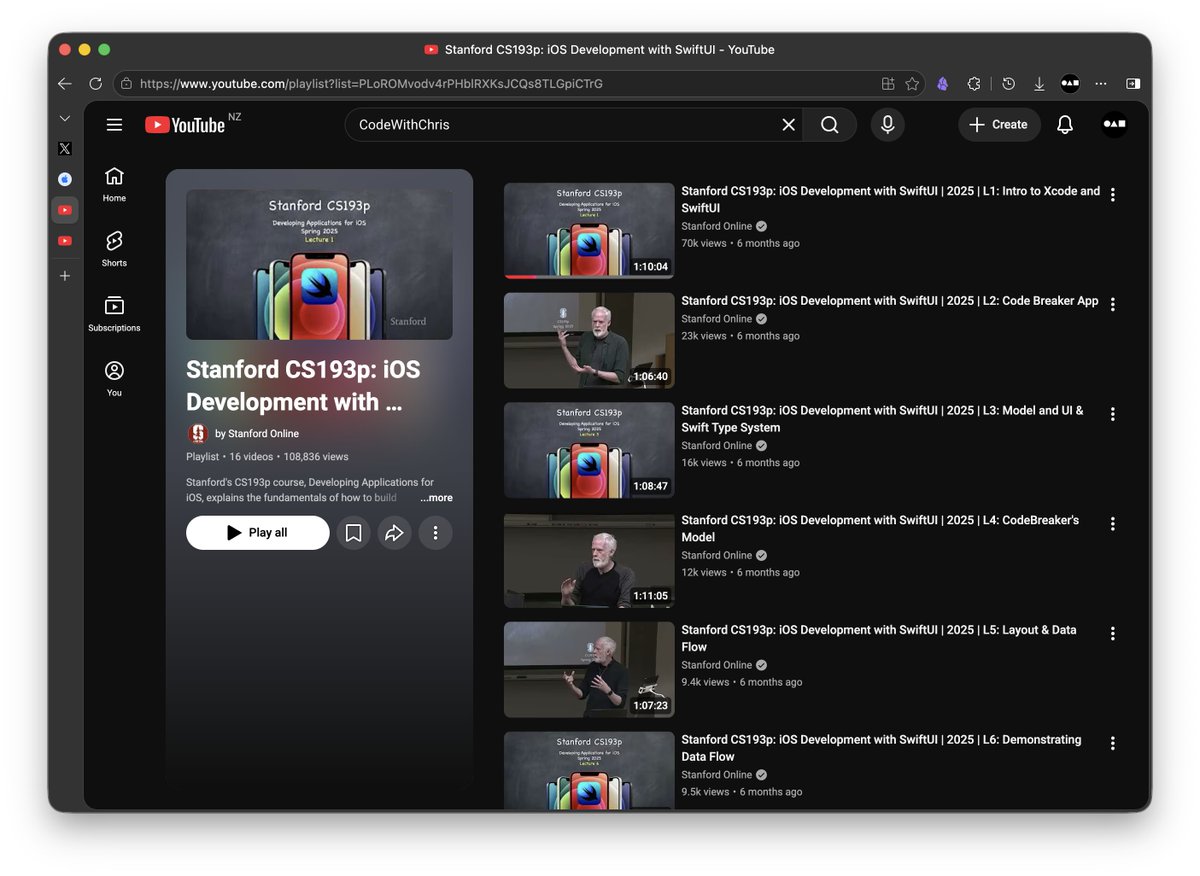
Task: Open the notifications bell
Action: click(x=1065, y=125)
